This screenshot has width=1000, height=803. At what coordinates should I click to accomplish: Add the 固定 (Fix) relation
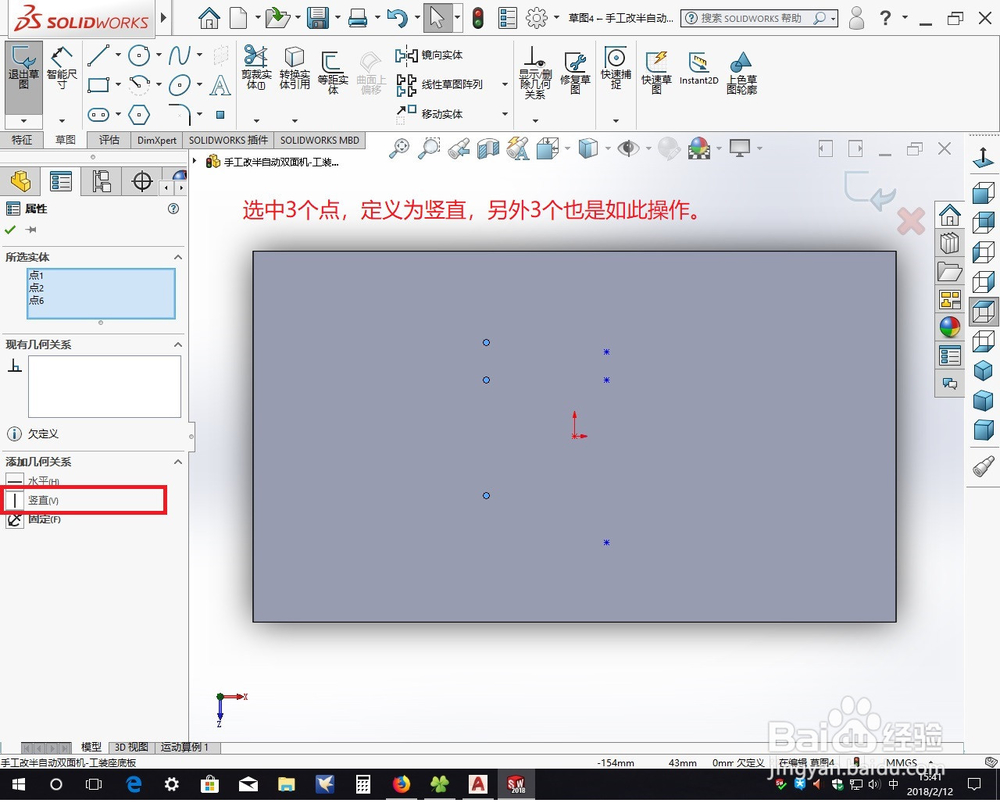(34, 519)
